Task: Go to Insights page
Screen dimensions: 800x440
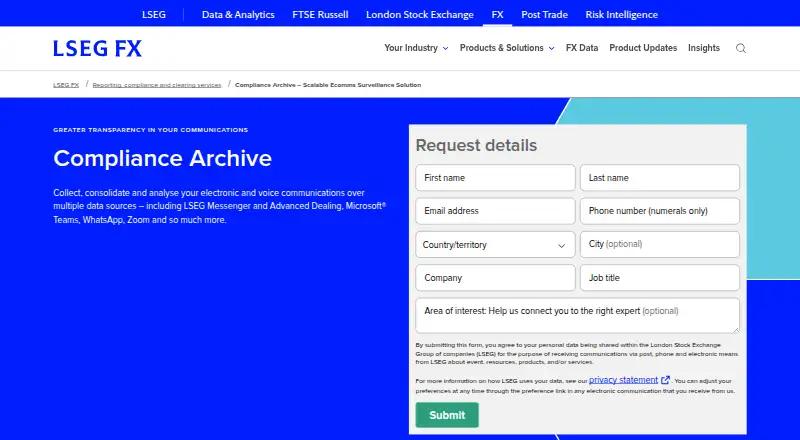Action: [704, 48]
